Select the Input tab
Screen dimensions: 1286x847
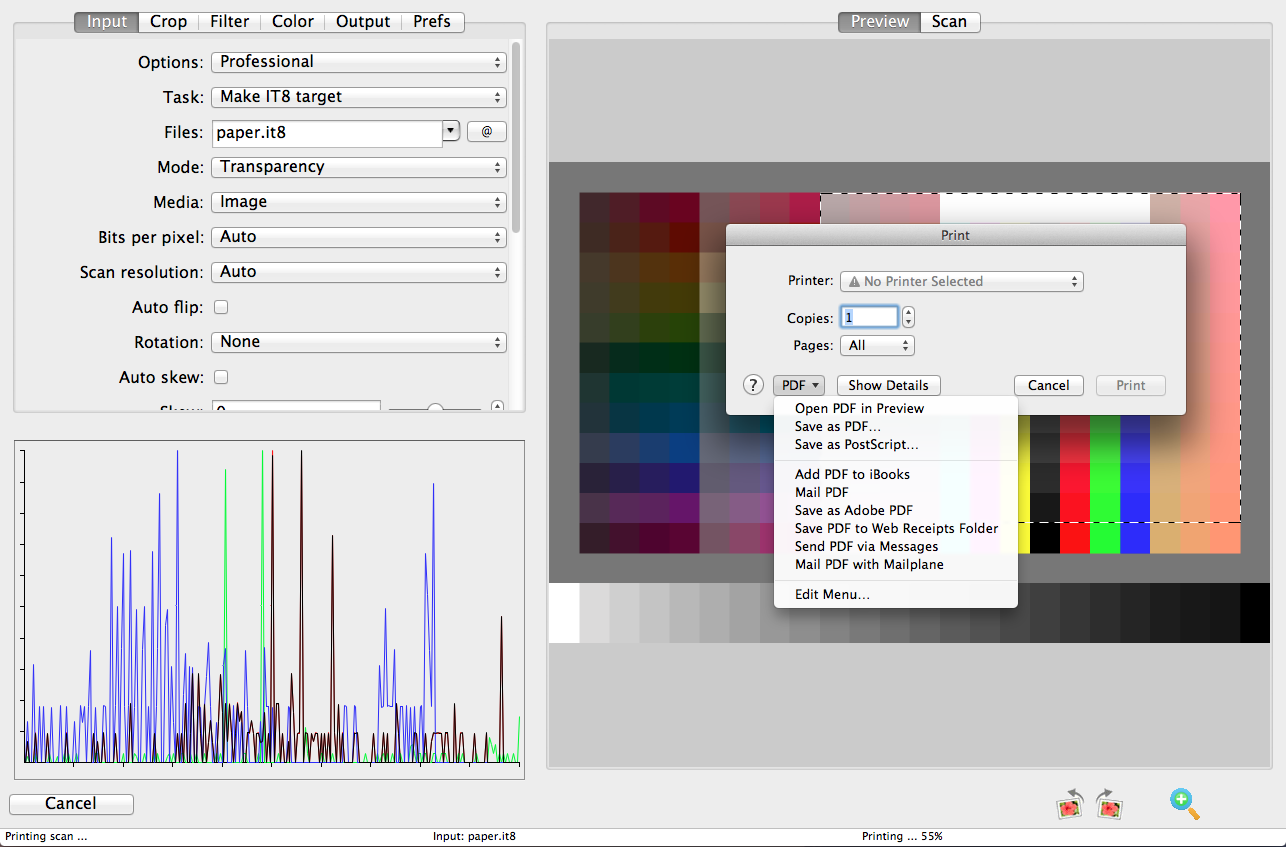(x=107, y=21)
